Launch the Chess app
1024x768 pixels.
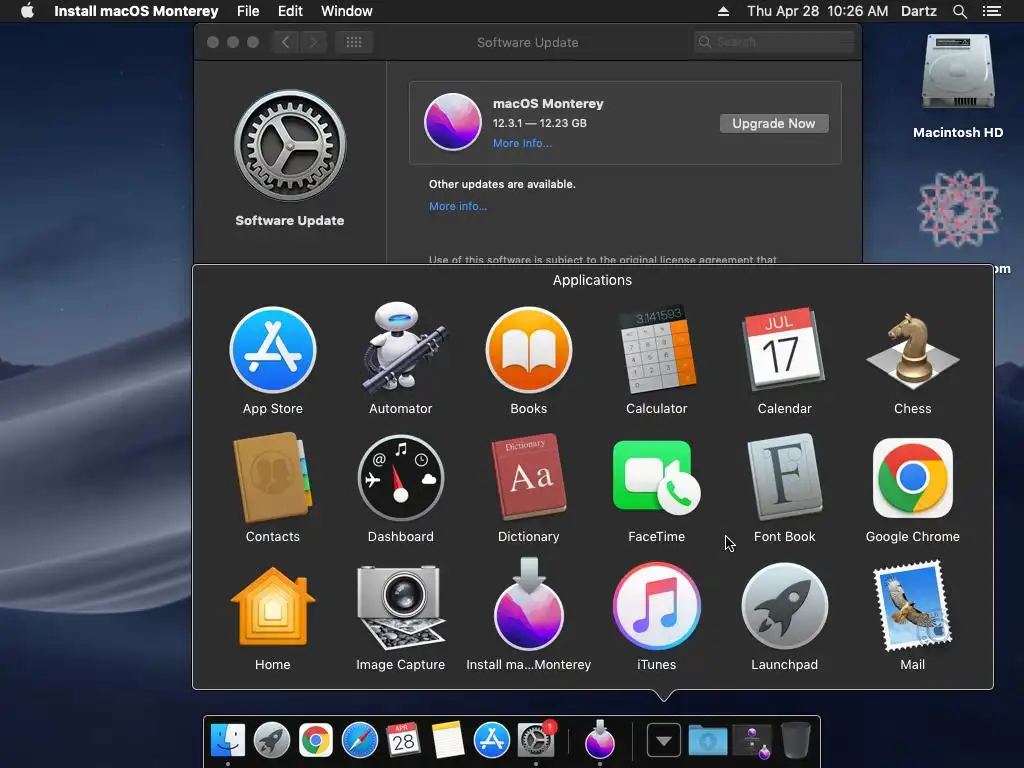point(912,351)
